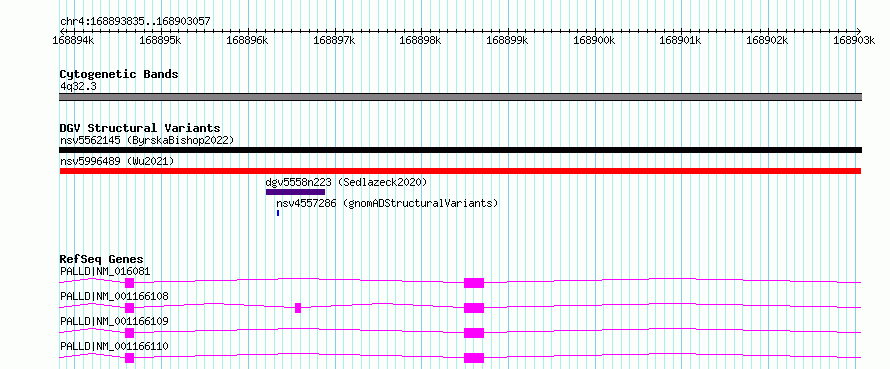Select the small first exon of NM_016081

(129, 283)
